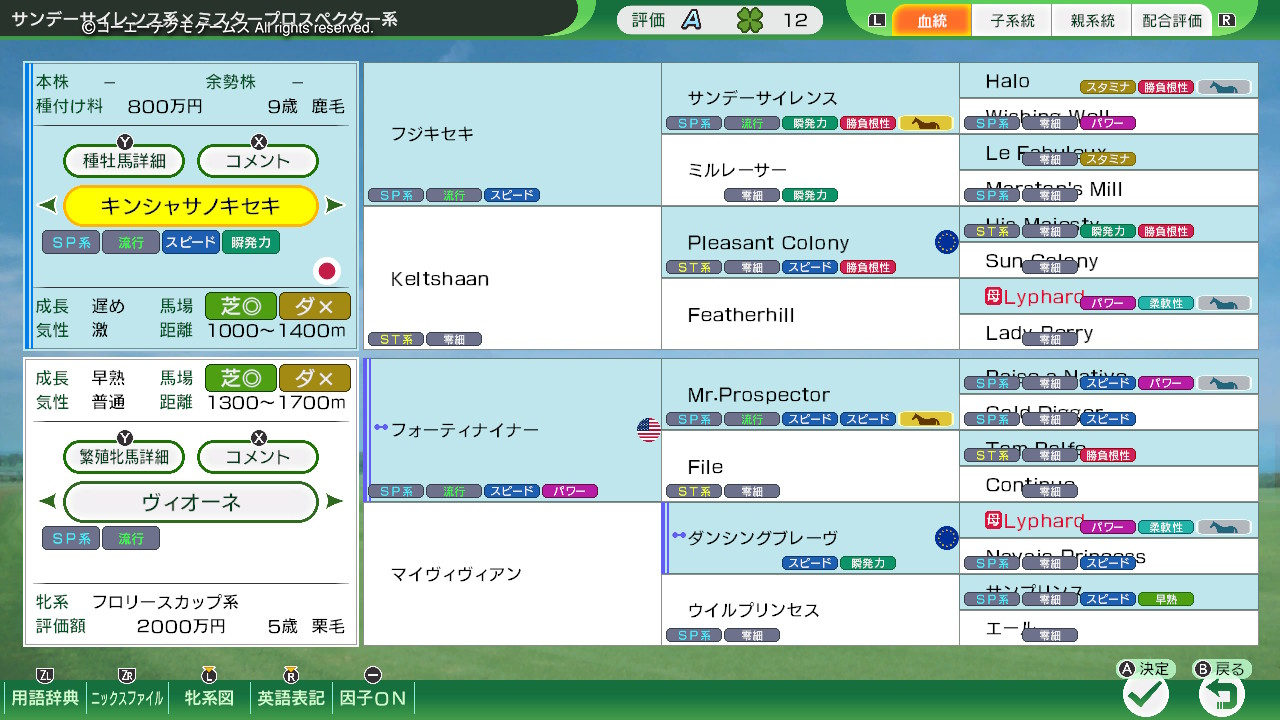This screenshot has width=1280, height=720.
Task: Select Featherhill in the pedigree
Action: click(x=810, y=314)
